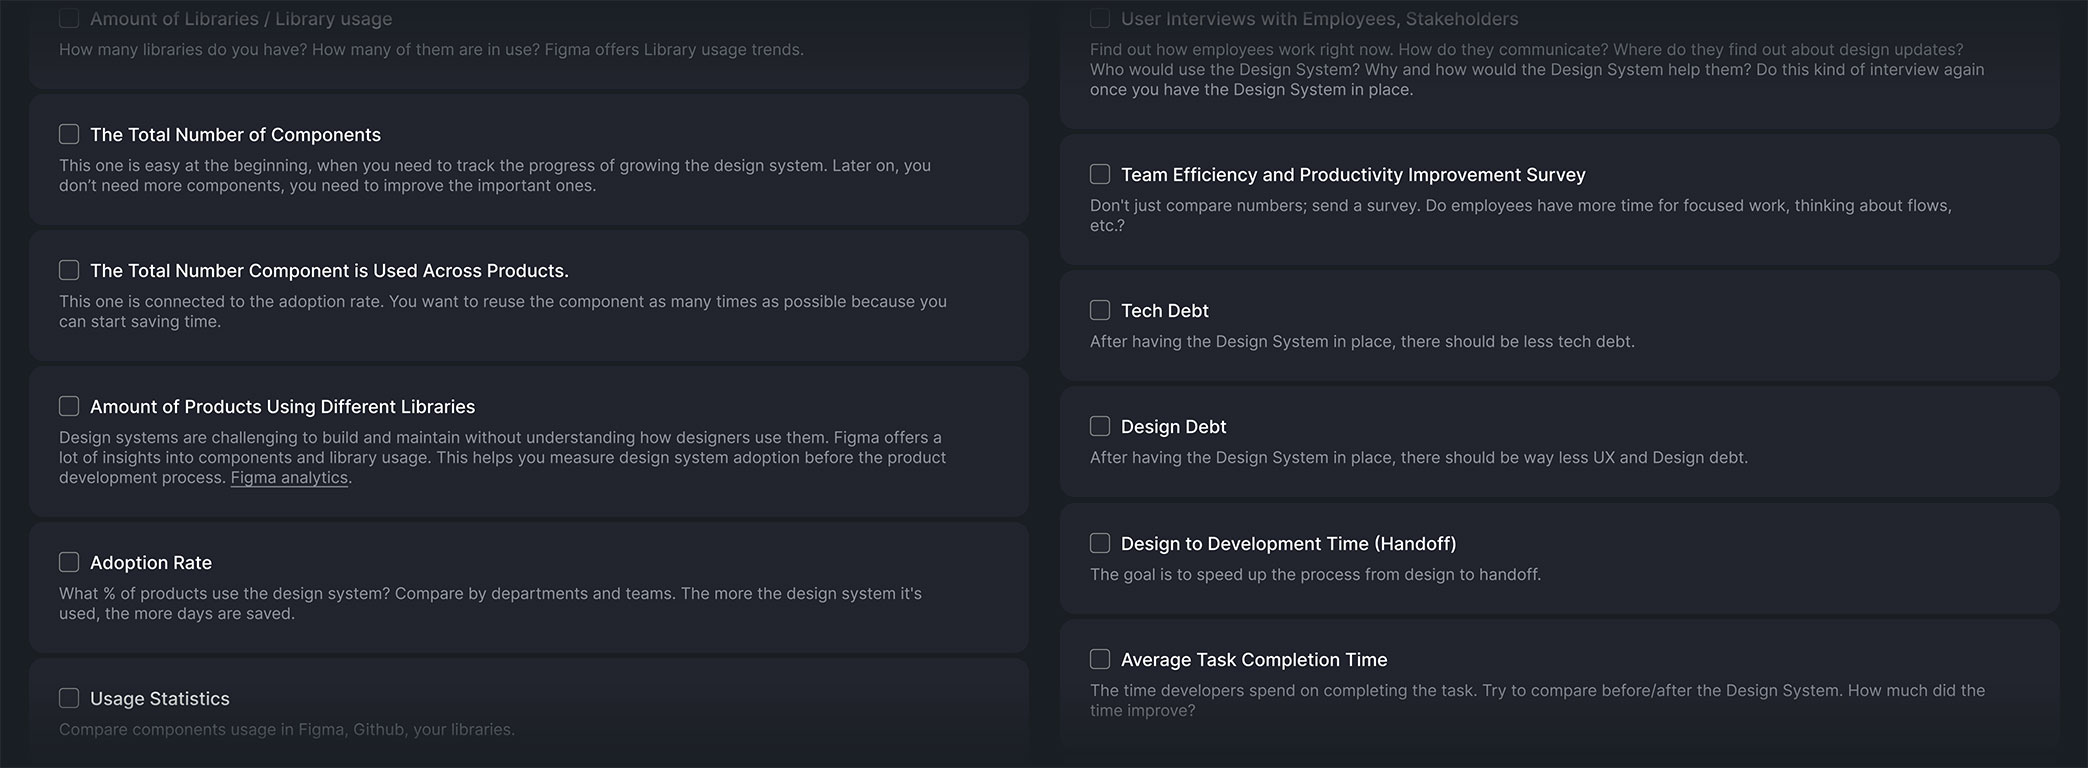
Task: Click the 'Design Debt' heading label
Action: pos(1173,427)
